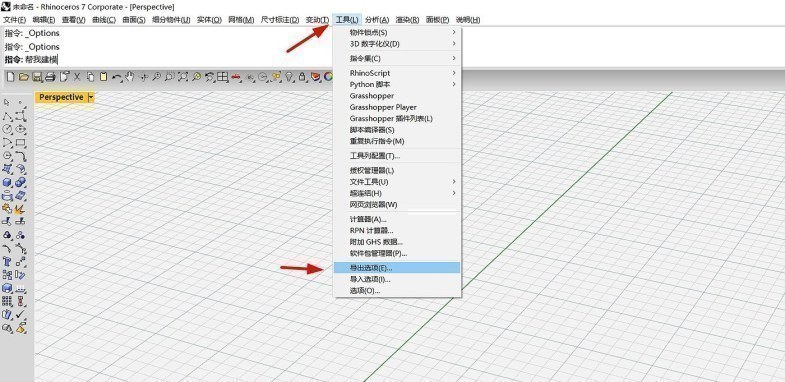The image size is (785, 382).
Task: Click the New file icon
Action: pos(11,77)
